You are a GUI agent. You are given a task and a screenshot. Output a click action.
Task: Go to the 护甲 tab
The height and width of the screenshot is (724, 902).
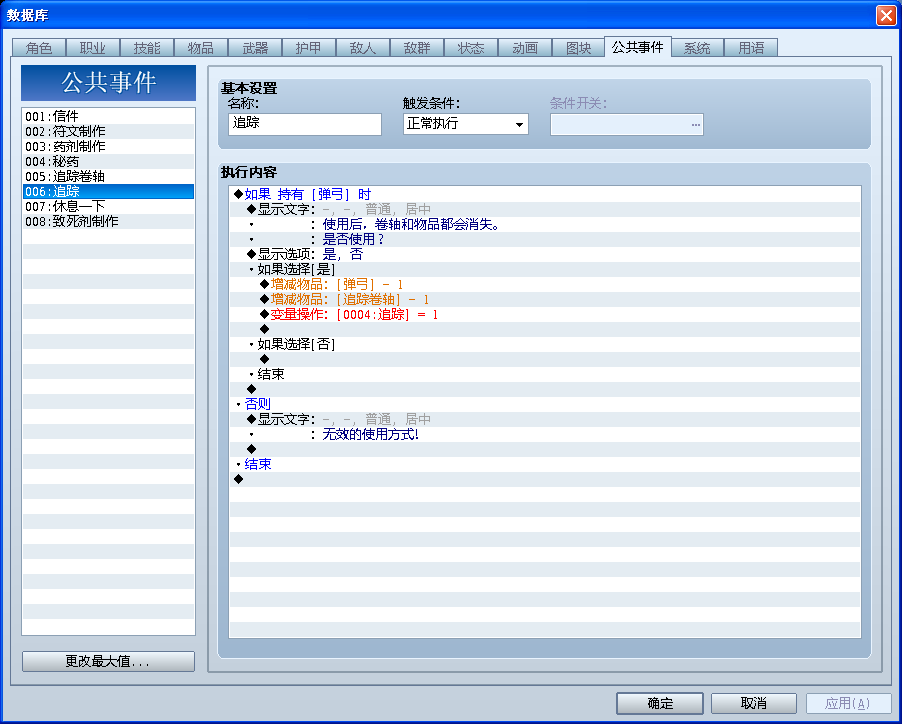click(x=309, y=48)
